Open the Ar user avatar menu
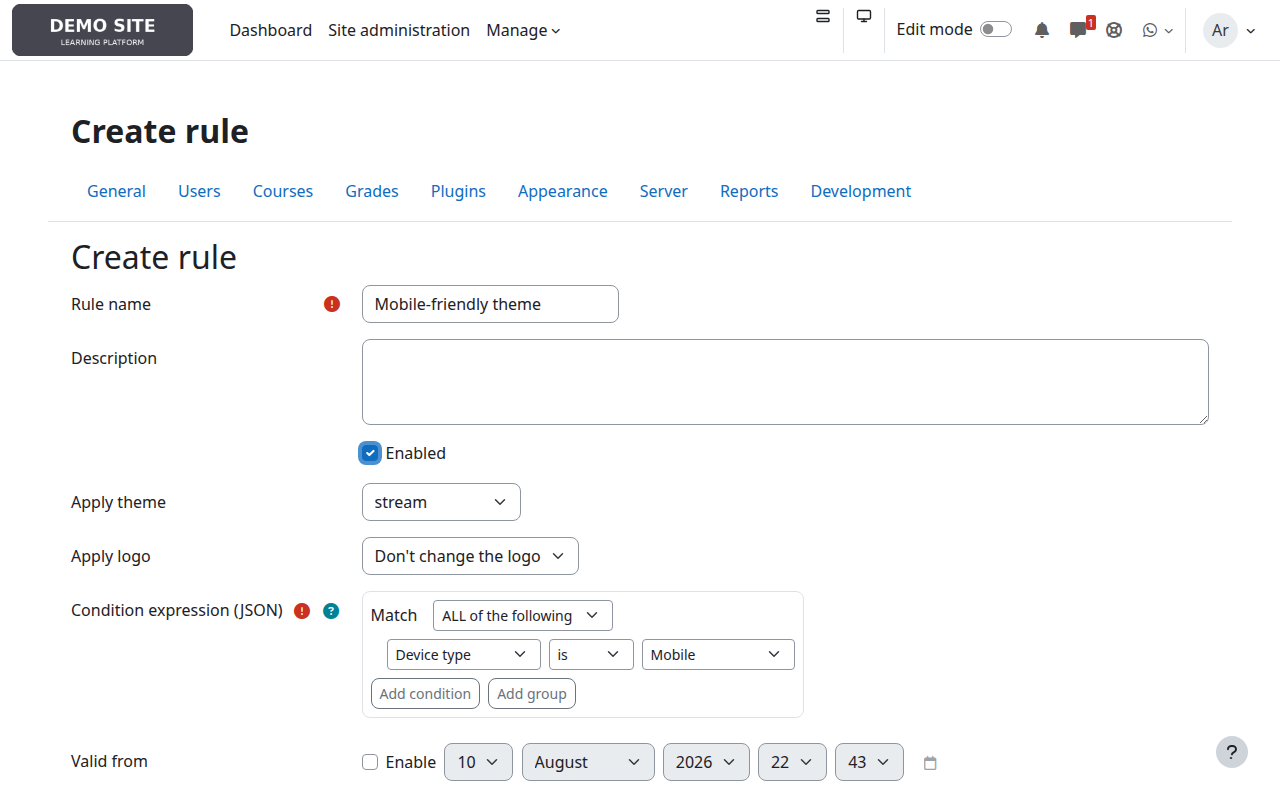Viewport: 1280px width, 800px height. point(1220,30)
